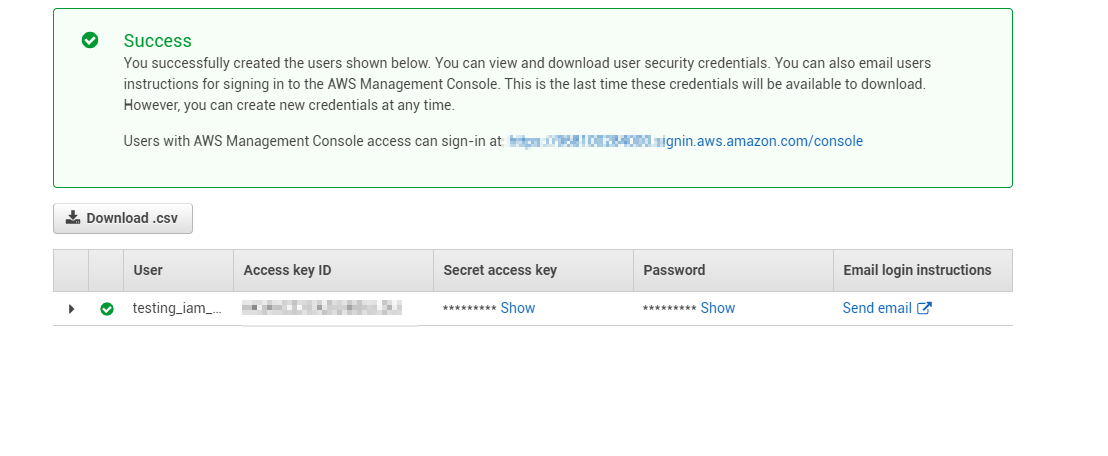Image resolution: width=1108 pixels, height=456 pixels.
Task: Click the masked secret access key asterisks
Action: 469,309
